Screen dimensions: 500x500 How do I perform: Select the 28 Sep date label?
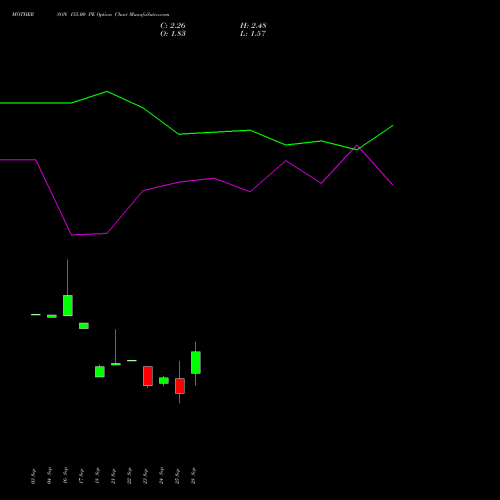coord(193,476)
